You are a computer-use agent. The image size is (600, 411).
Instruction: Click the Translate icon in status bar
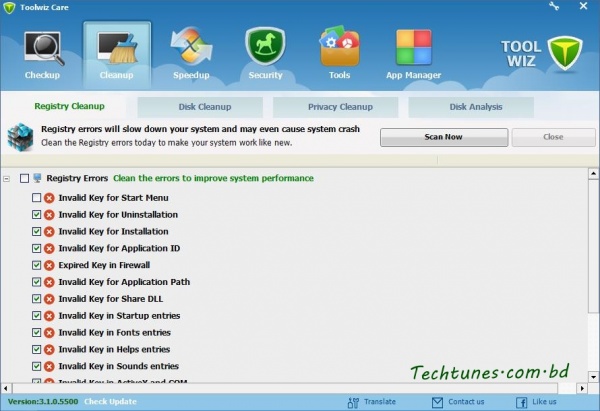tap(353, 403)
